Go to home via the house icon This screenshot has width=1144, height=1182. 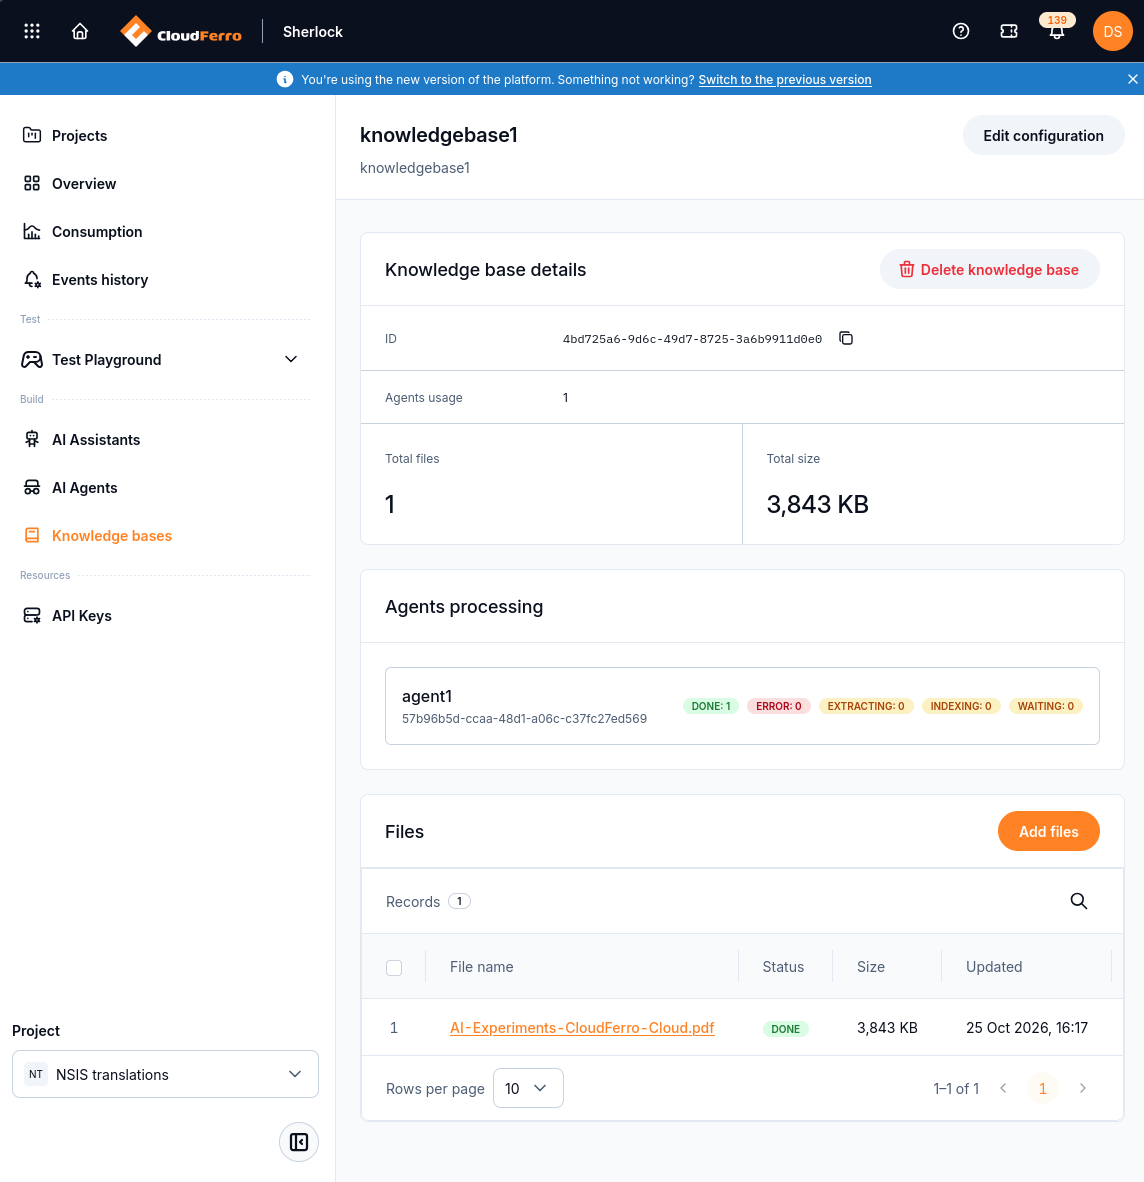[x=80, y=31]
